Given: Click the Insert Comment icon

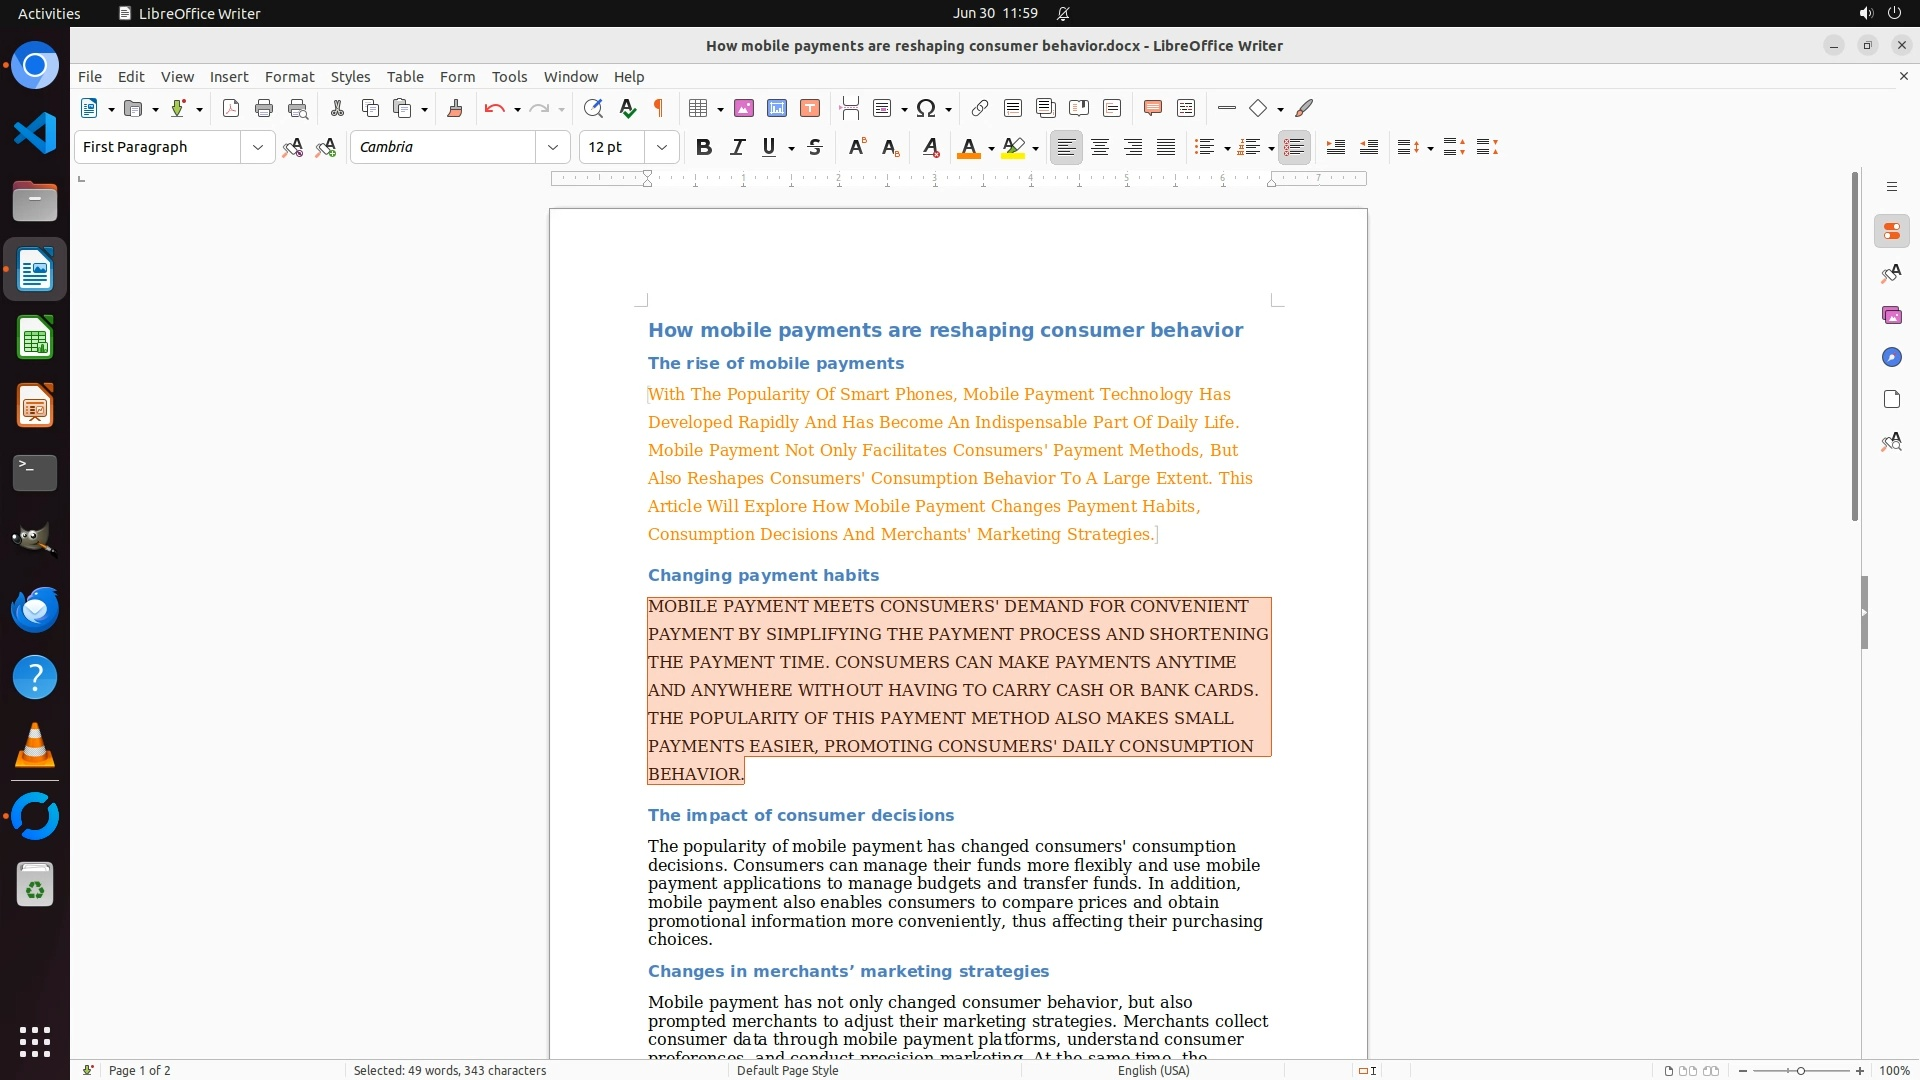Looking at the screenshot, I should click(1153, 108).
